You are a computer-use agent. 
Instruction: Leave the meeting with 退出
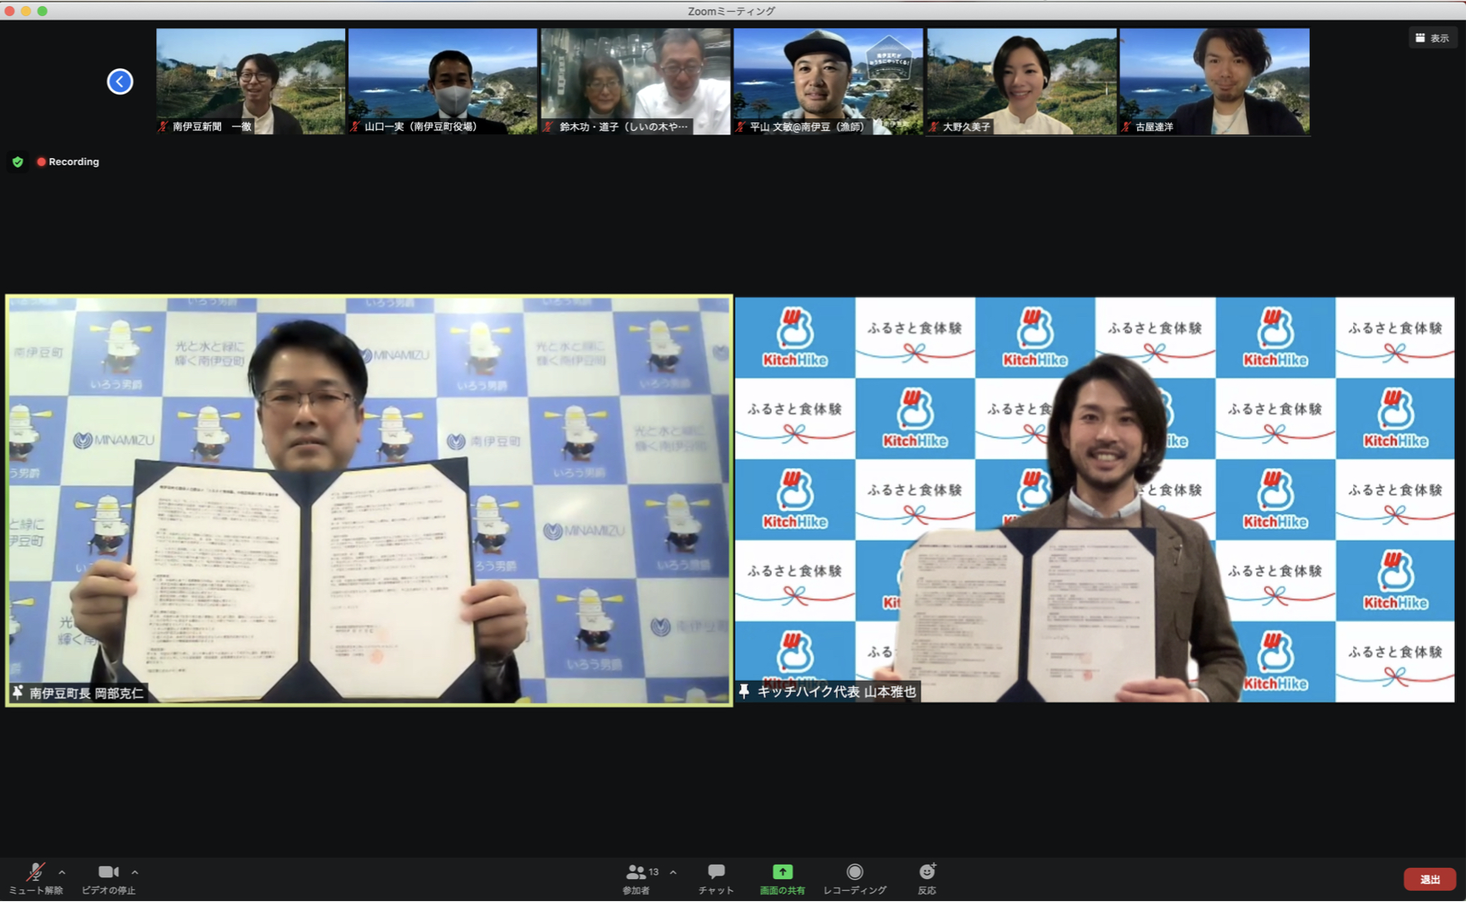pos(1430,879)
